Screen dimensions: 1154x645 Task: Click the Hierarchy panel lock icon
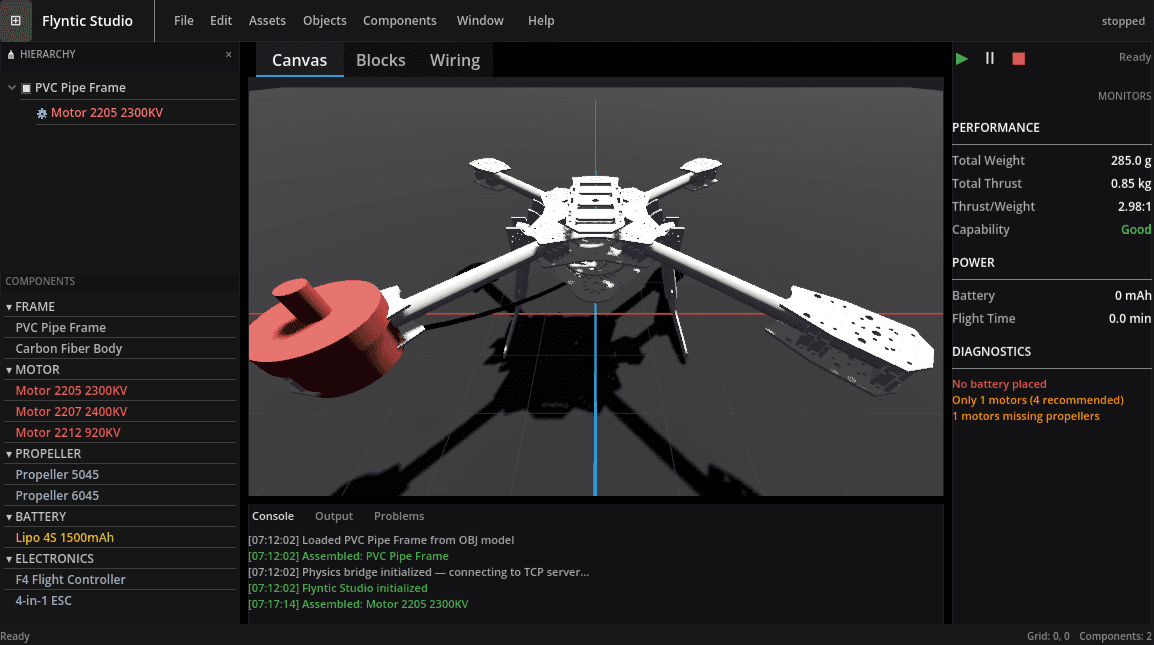coord(11,54)
